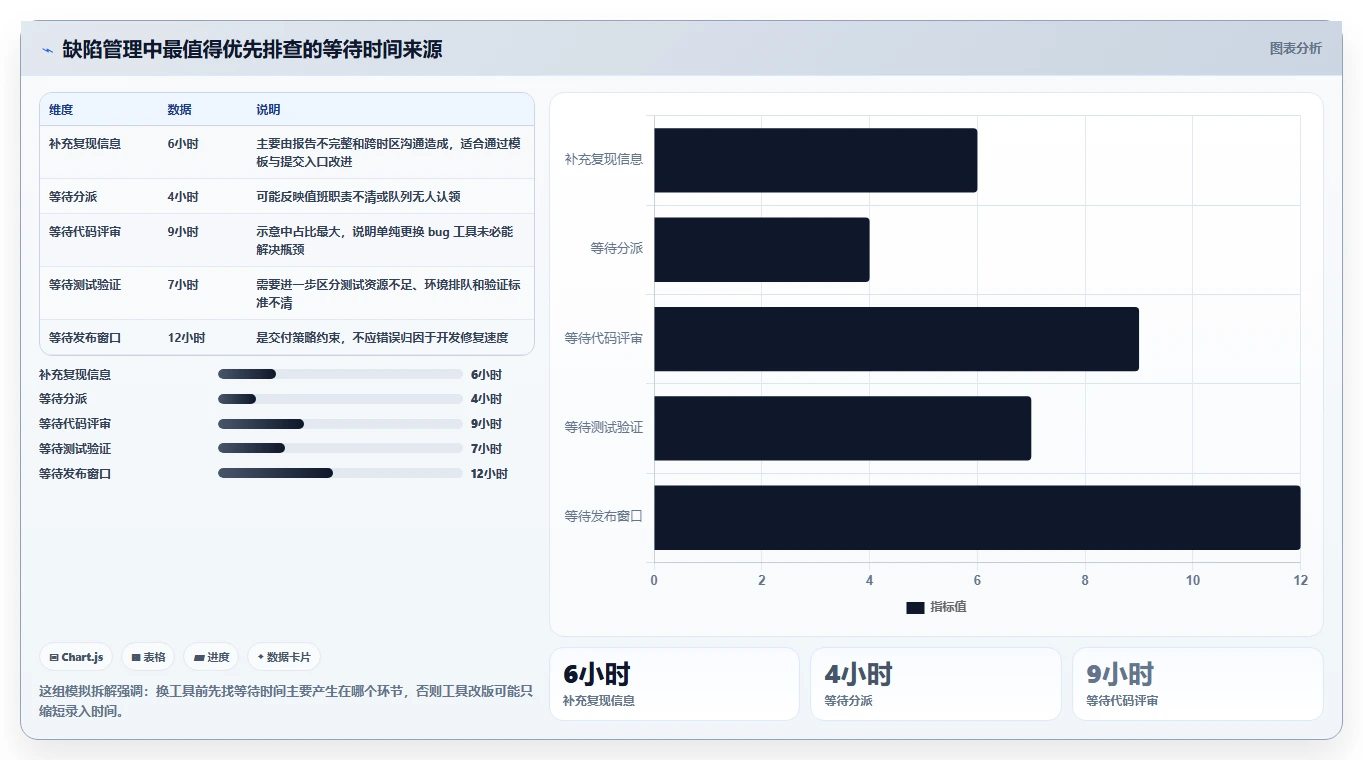The height and width of the screenshot is (760, 1363).
Task: Select the Chart.js chip
Action: point(76,657)
